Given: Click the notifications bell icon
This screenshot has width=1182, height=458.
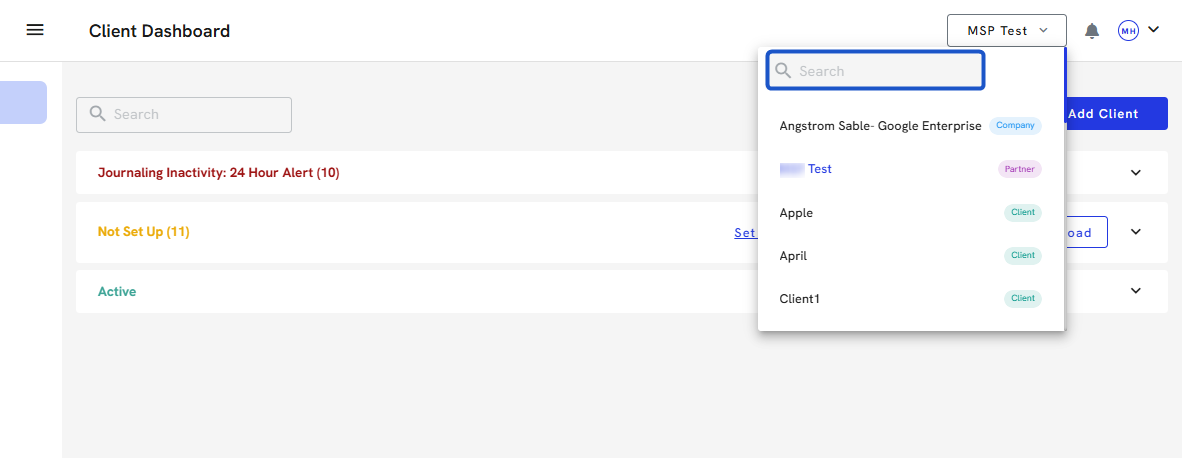Looking at the screenshot, I should tap(1092, 31).
